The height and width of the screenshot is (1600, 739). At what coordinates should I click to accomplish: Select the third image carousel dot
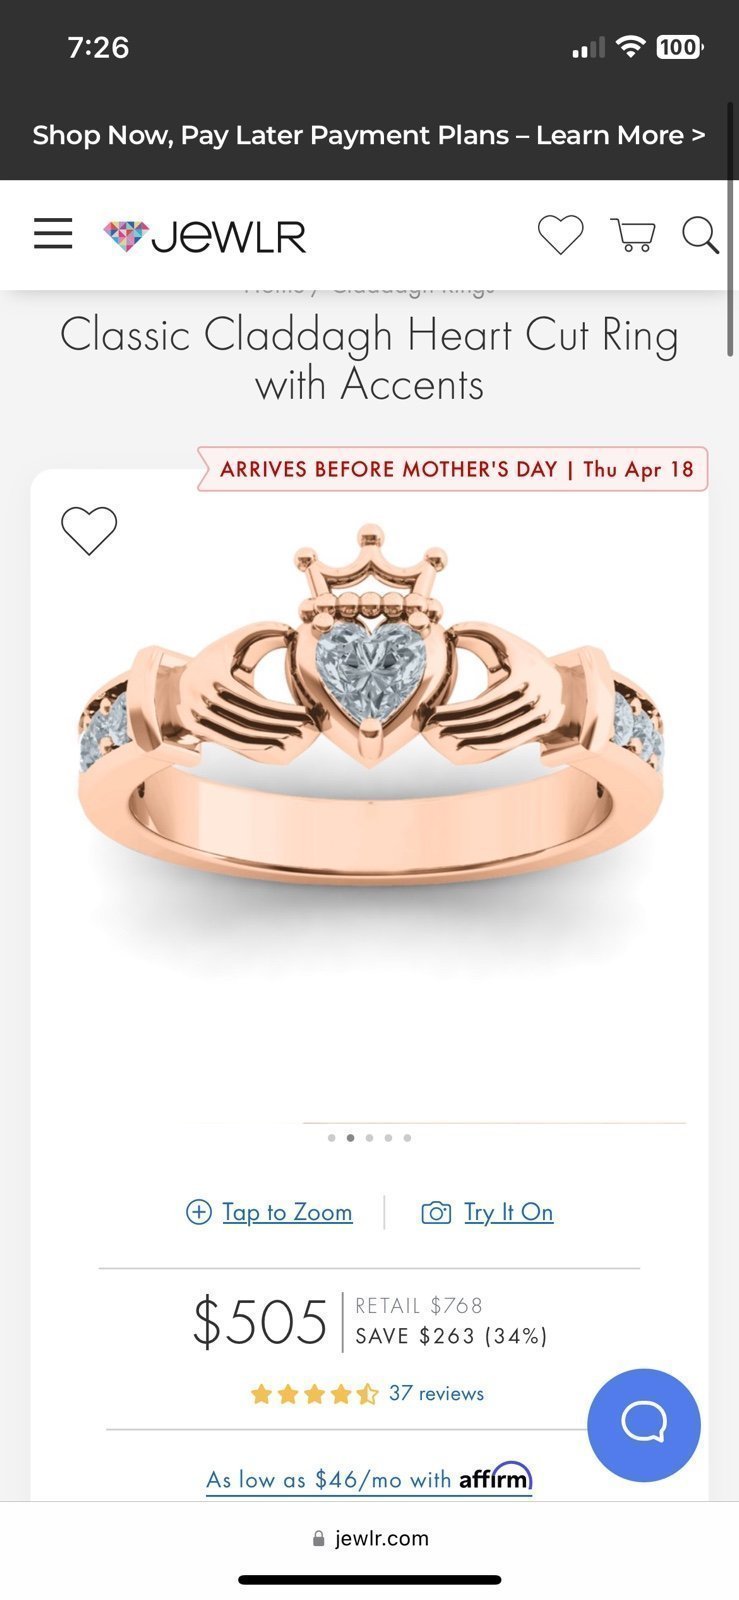369,1138
